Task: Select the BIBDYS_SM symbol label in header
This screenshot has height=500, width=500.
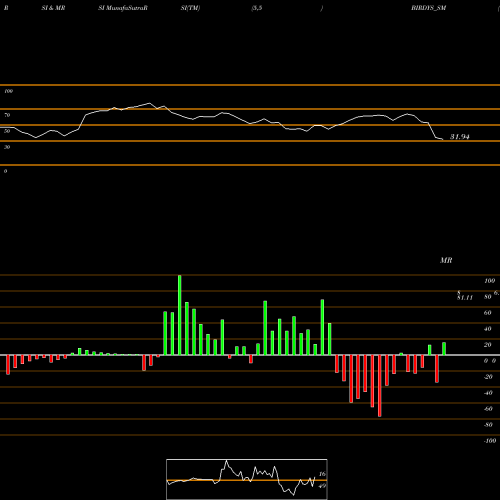Action: 428,8
